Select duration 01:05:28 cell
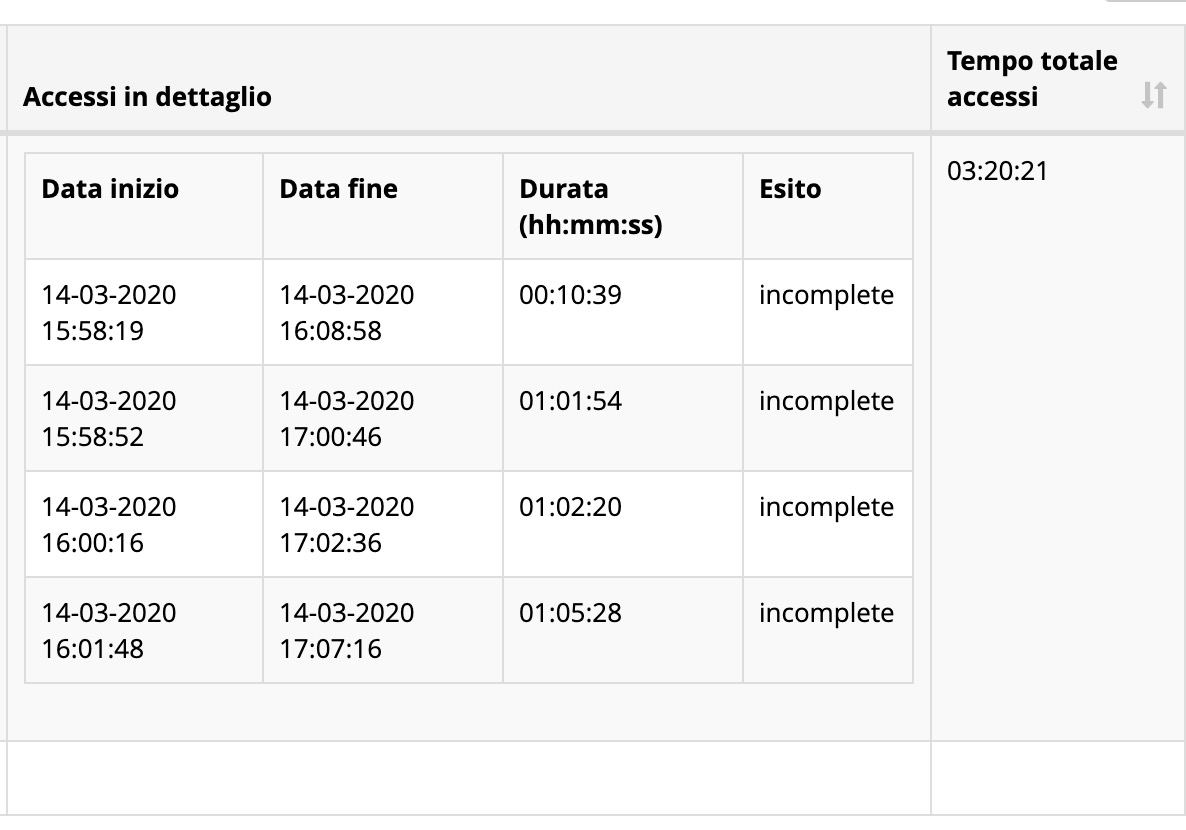This screenshot has height=830, width=1186. tap(570, 613)
